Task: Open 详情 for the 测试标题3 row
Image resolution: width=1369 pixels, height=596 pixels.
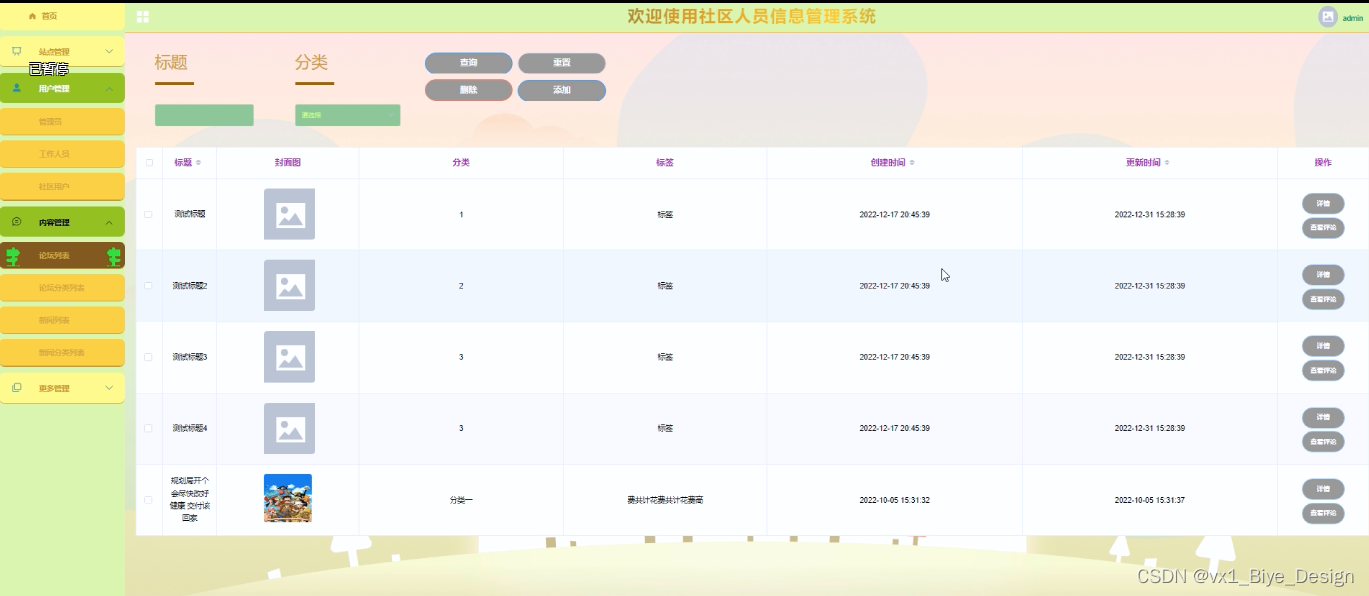Action: [1323, 346]
